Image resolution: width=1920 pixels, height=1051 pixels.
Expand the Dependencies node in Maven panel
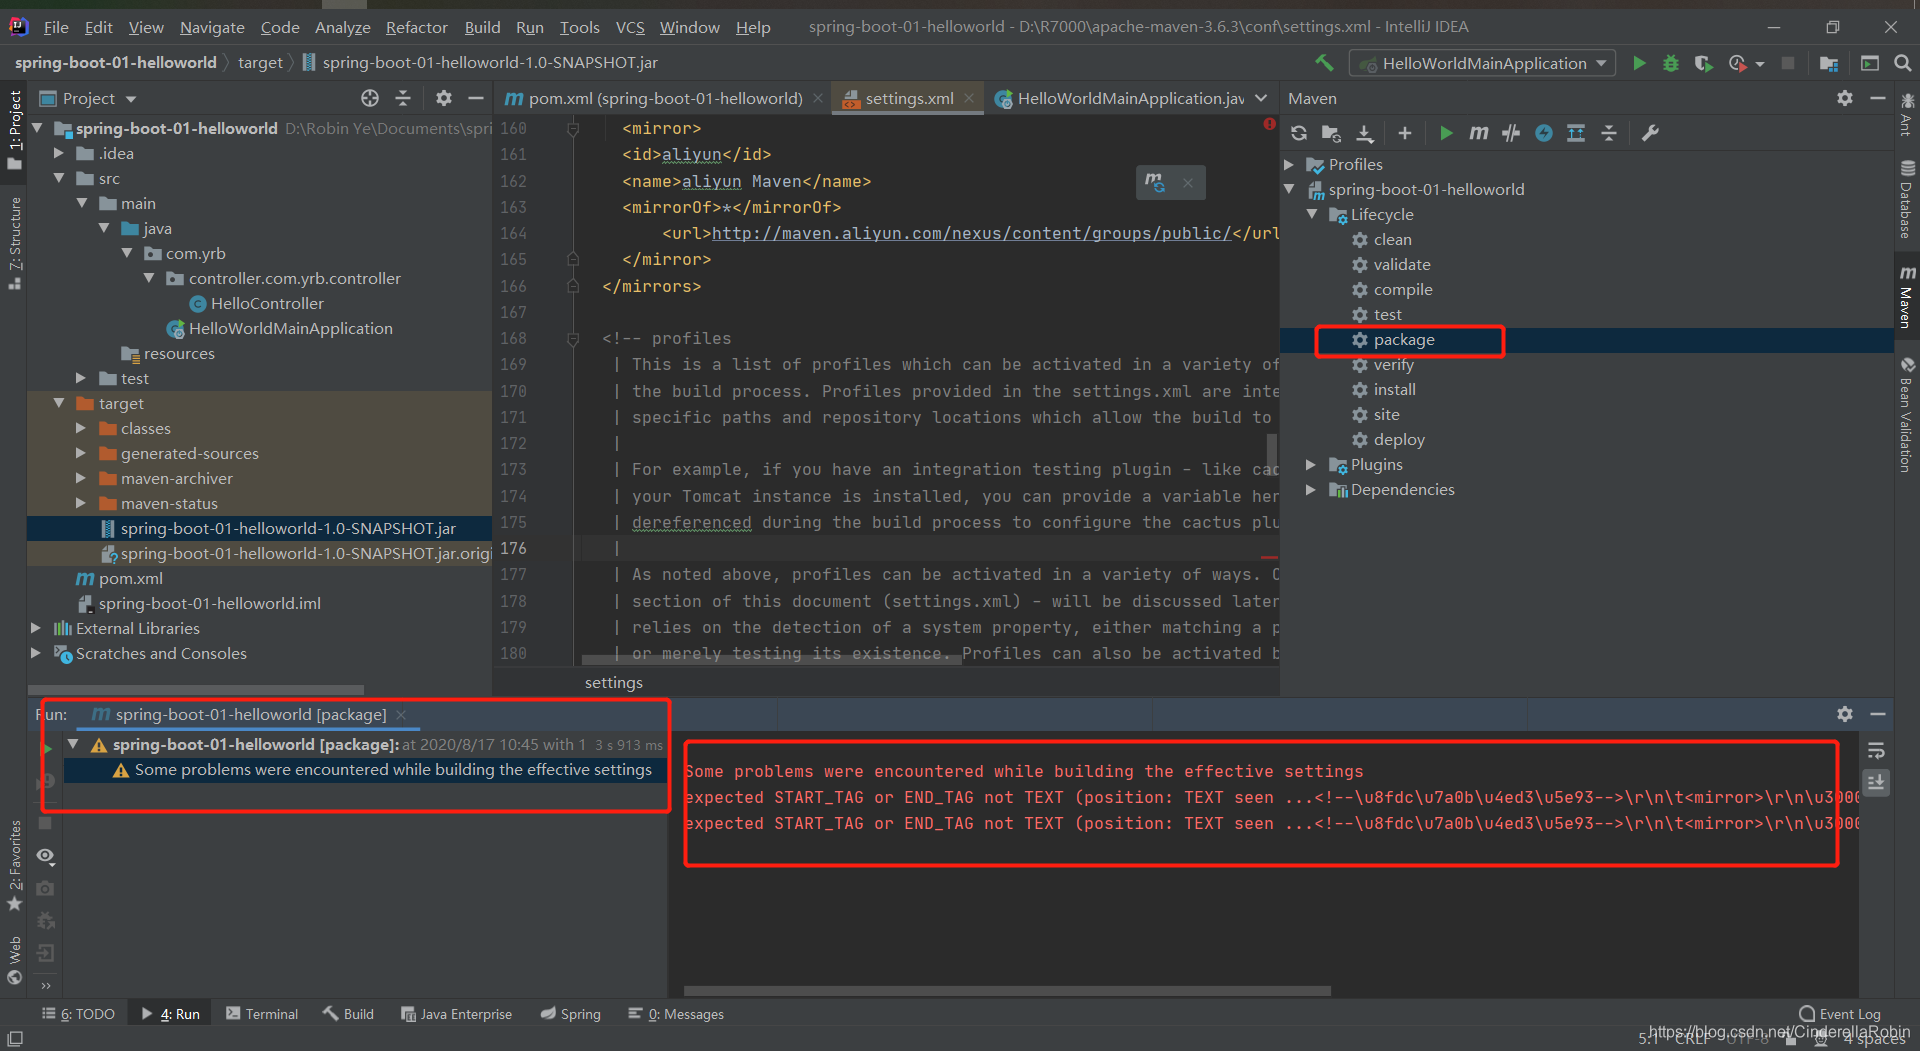click(x=1311, y=489)
